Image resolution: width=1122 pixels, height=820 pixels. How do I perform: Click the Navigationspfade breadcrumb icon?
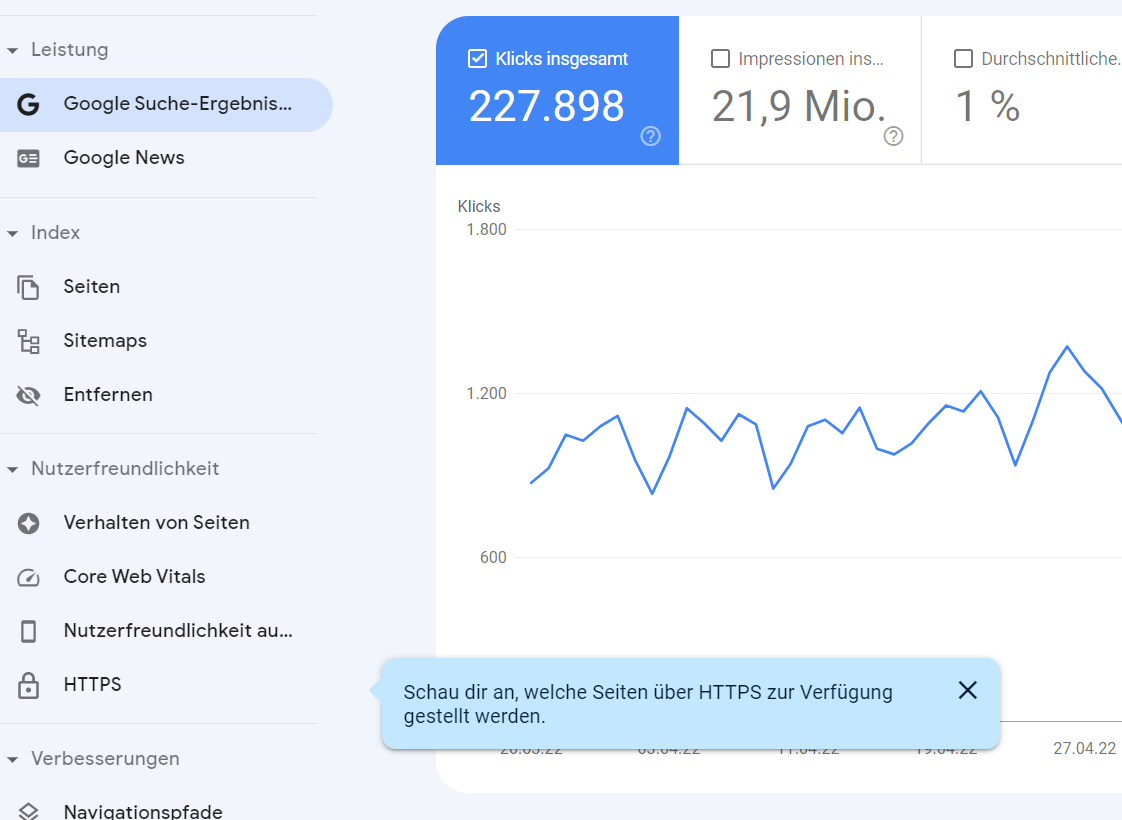pos(28,810)
